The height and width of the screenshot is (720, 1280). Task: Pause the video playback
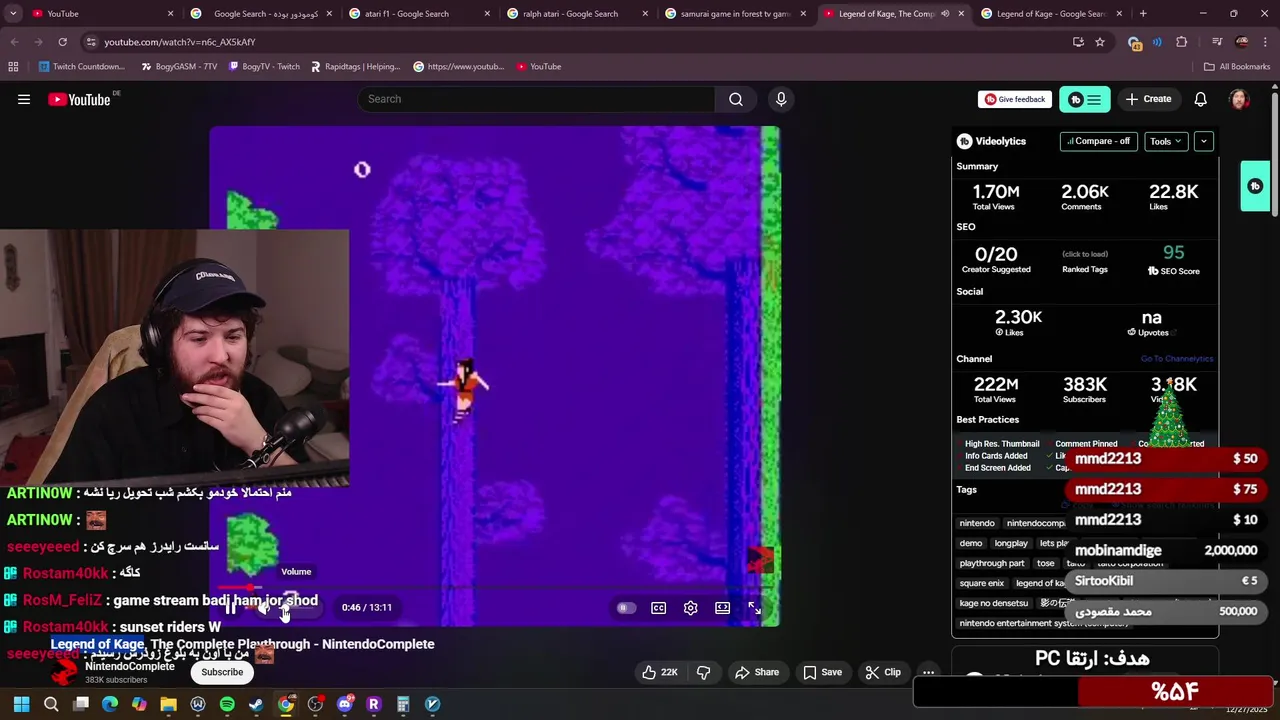[x=231, y=607]
